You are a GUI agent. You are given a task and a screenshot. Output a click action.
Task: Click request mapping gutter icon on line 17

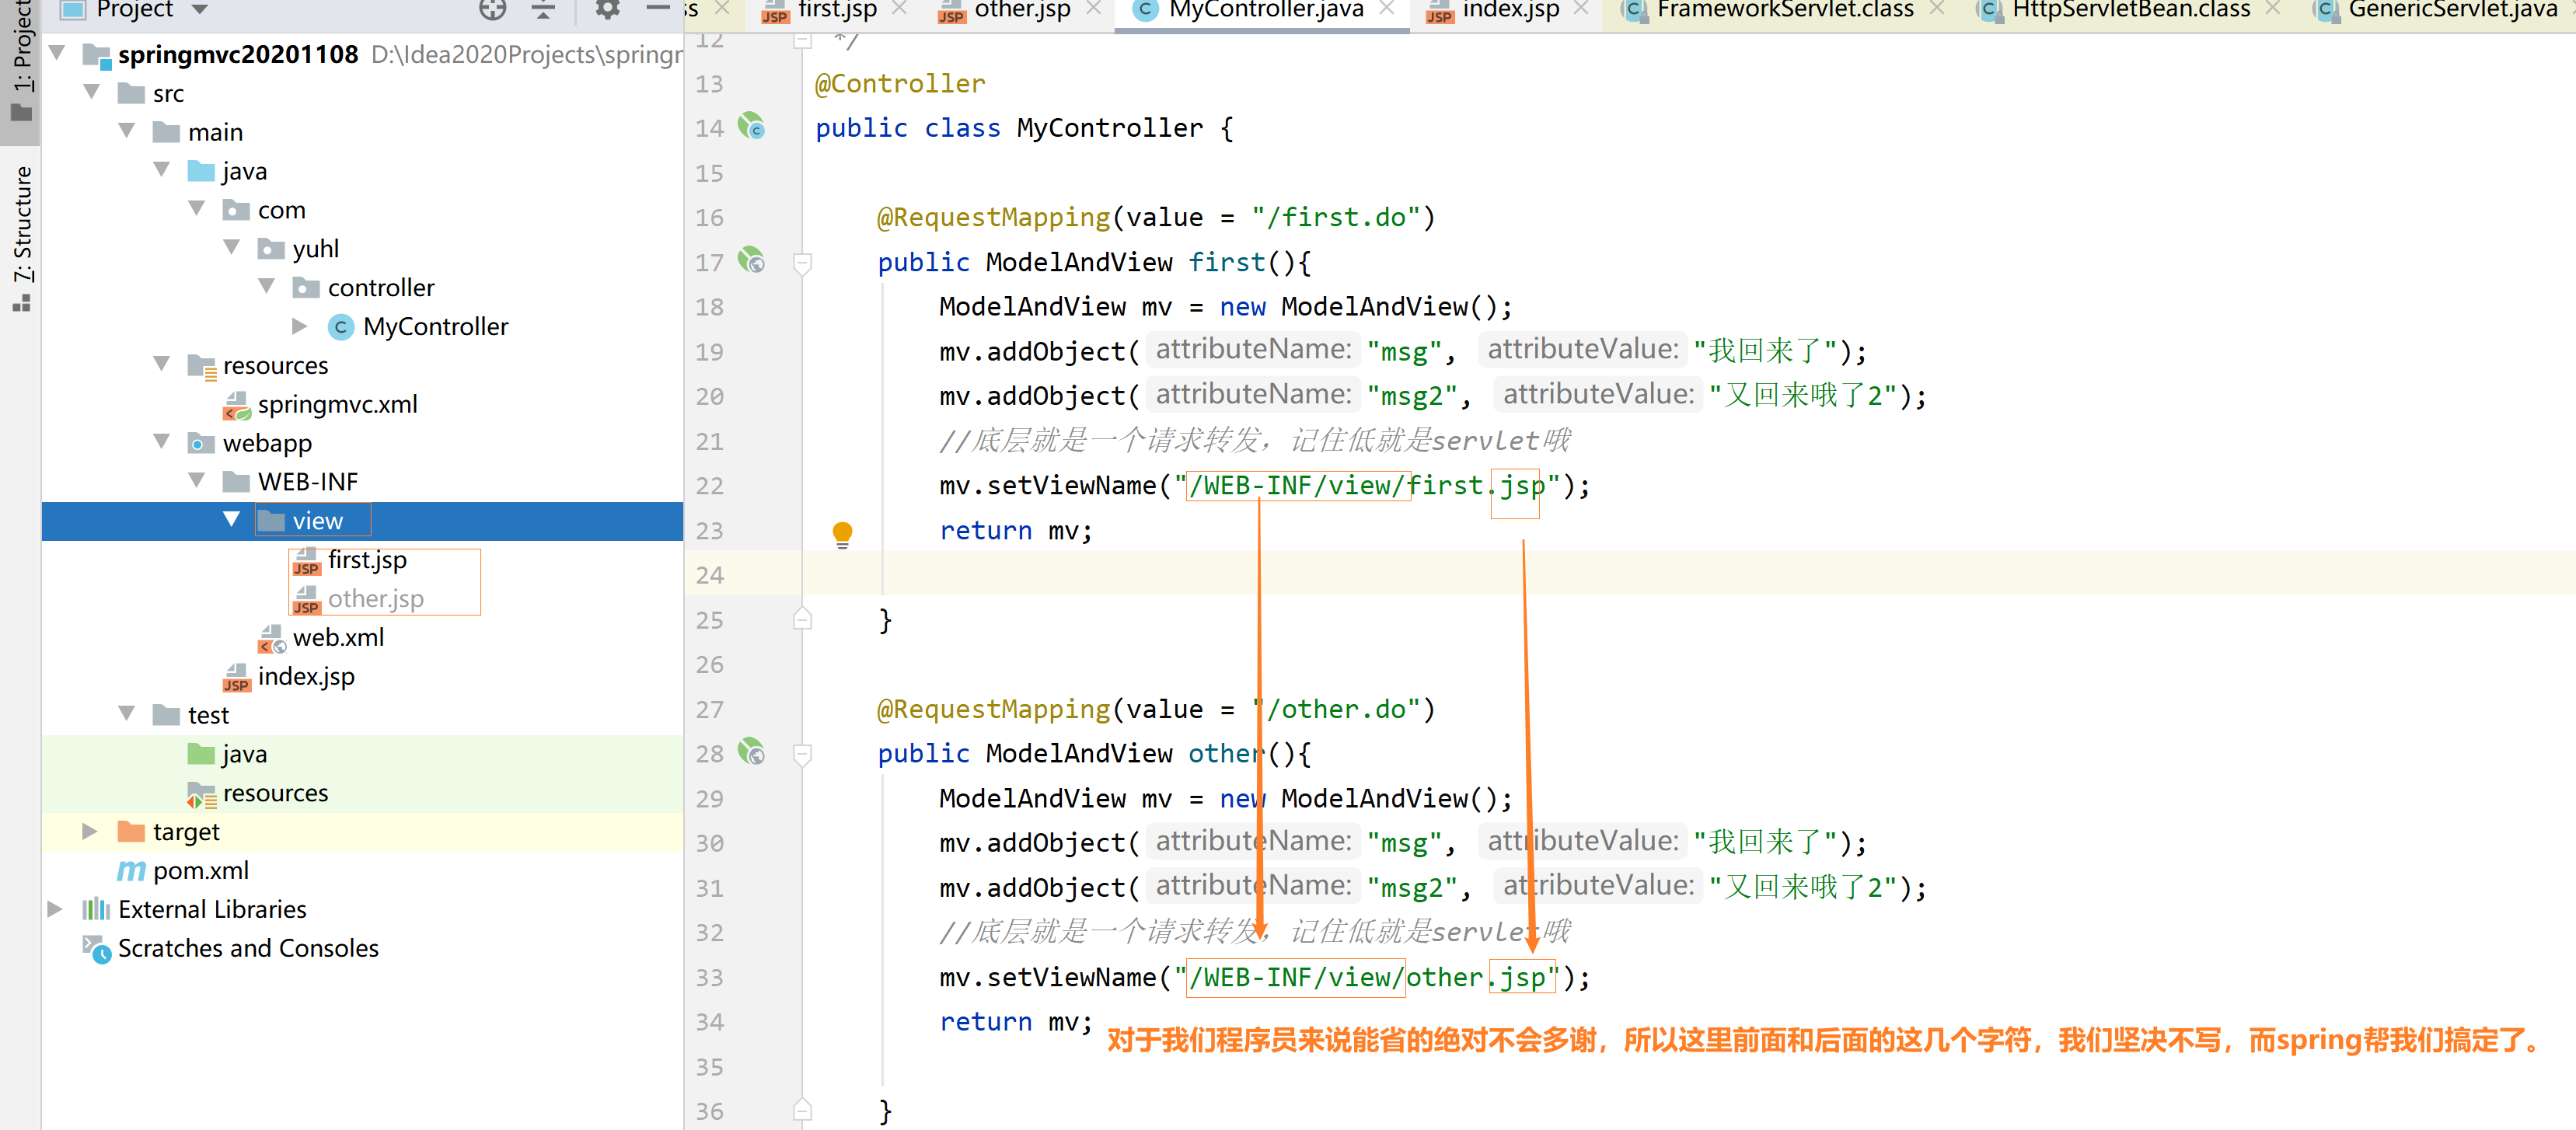coord(751,260)
